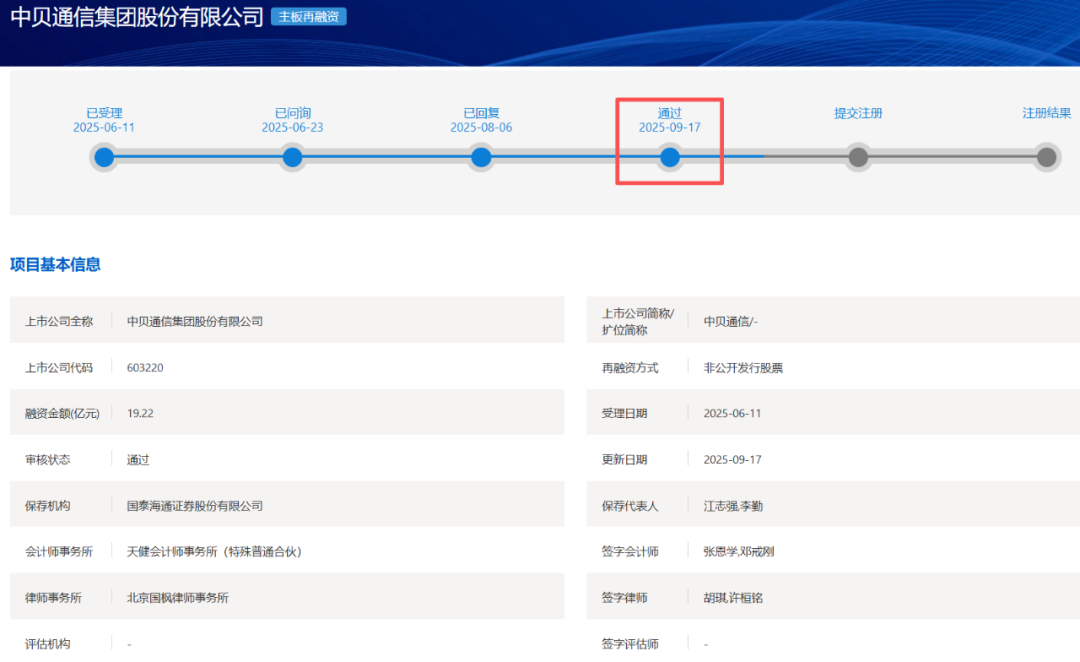Click the 签字律师 value 胡琪,许桓铭
This screenshot has height=662, width=1080.
click(x=733, y=598)
